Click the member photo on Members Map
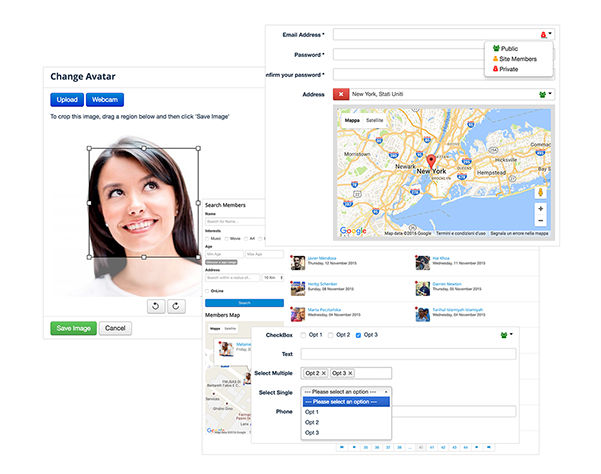This screenshot has height=474, width=601. (x=226, y=349)
